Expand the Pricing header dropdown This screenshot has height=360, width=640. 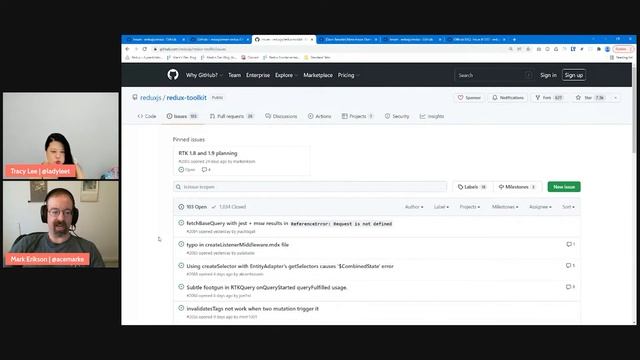pos(349,75)
